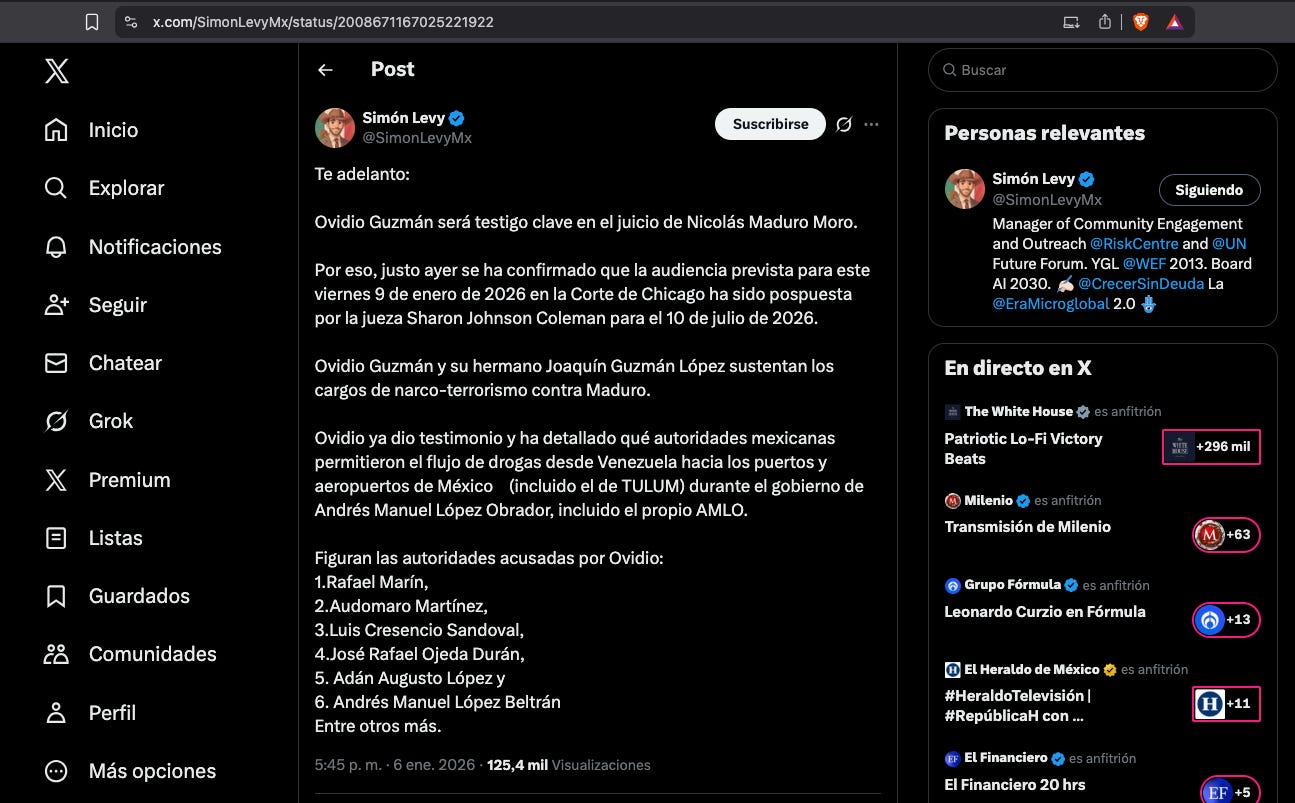The width and height of the screenshot is (1295, 803).
Task: Open the @RiskCentre mention link
Action: click(x=1134, y=243)
